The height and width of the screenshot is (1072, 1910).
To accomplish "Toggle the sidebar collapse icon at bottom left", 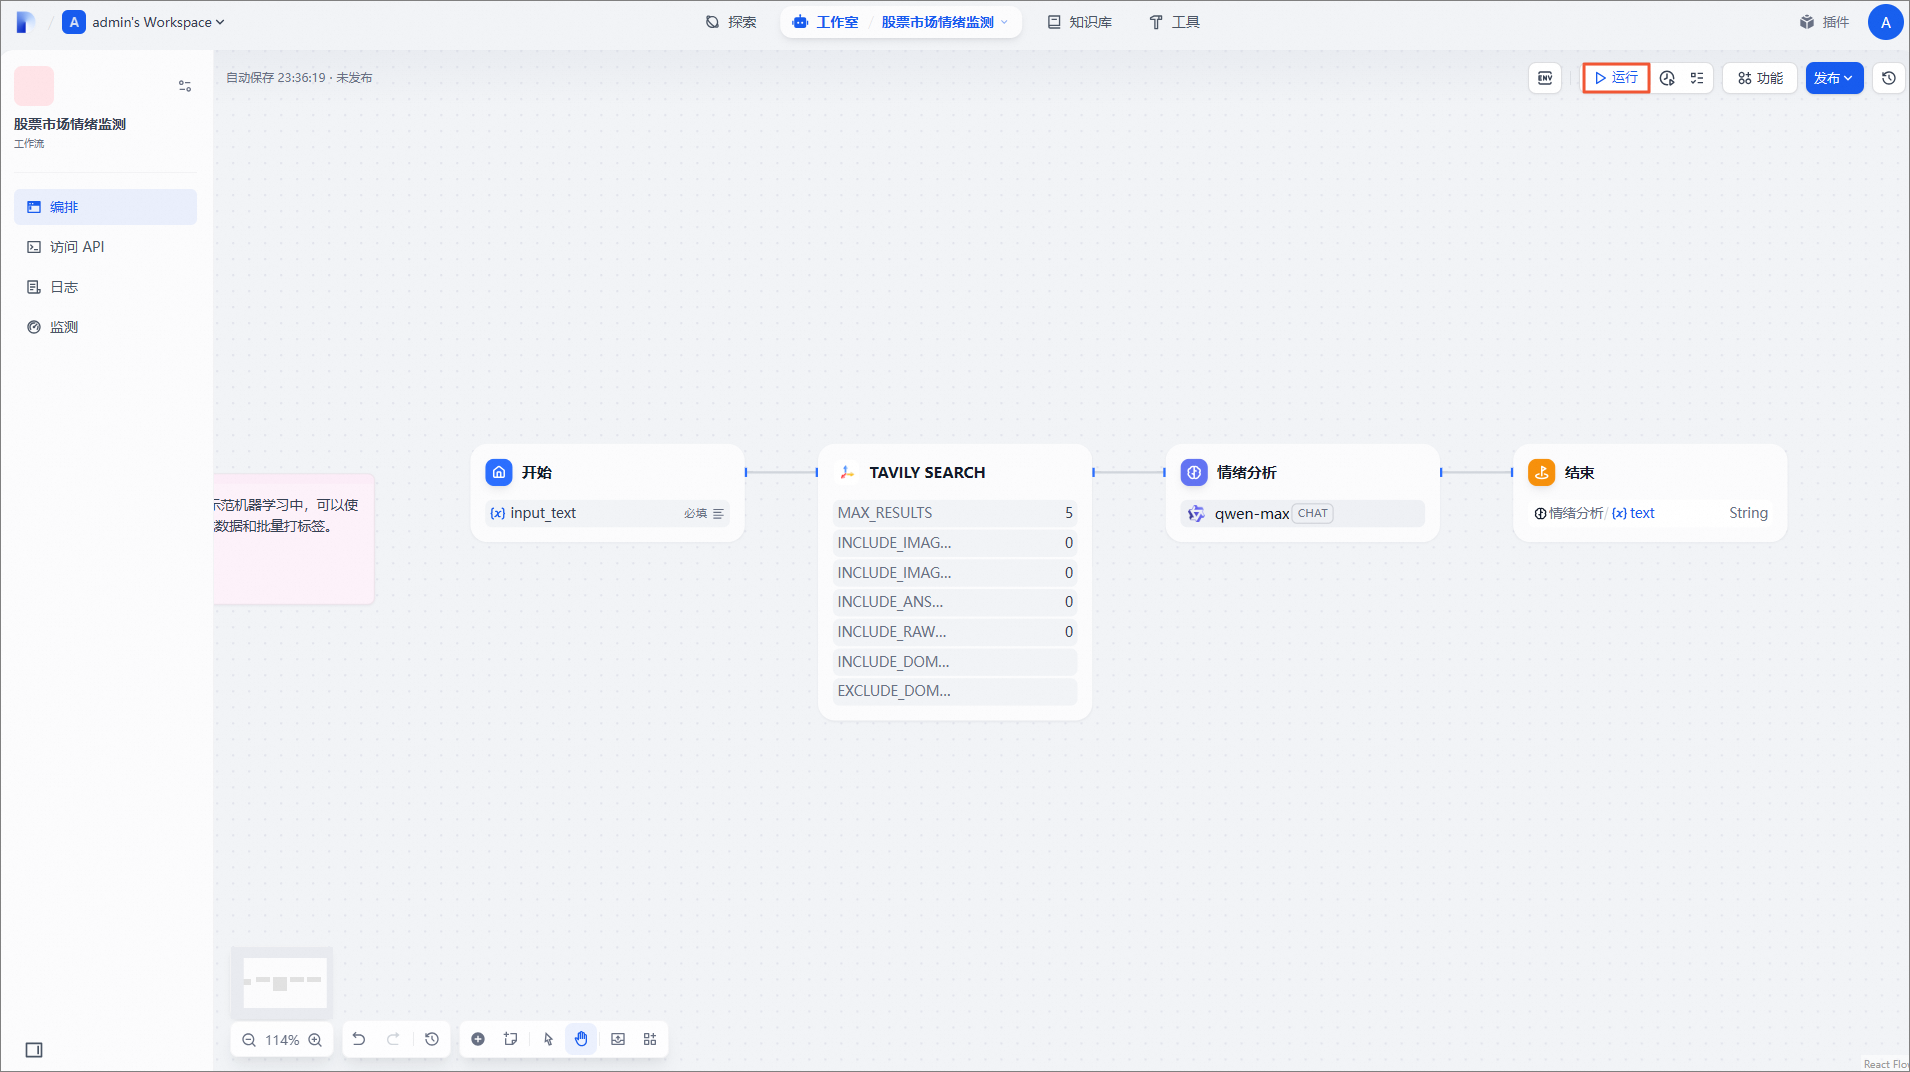I will click(x=34, y=1050).
